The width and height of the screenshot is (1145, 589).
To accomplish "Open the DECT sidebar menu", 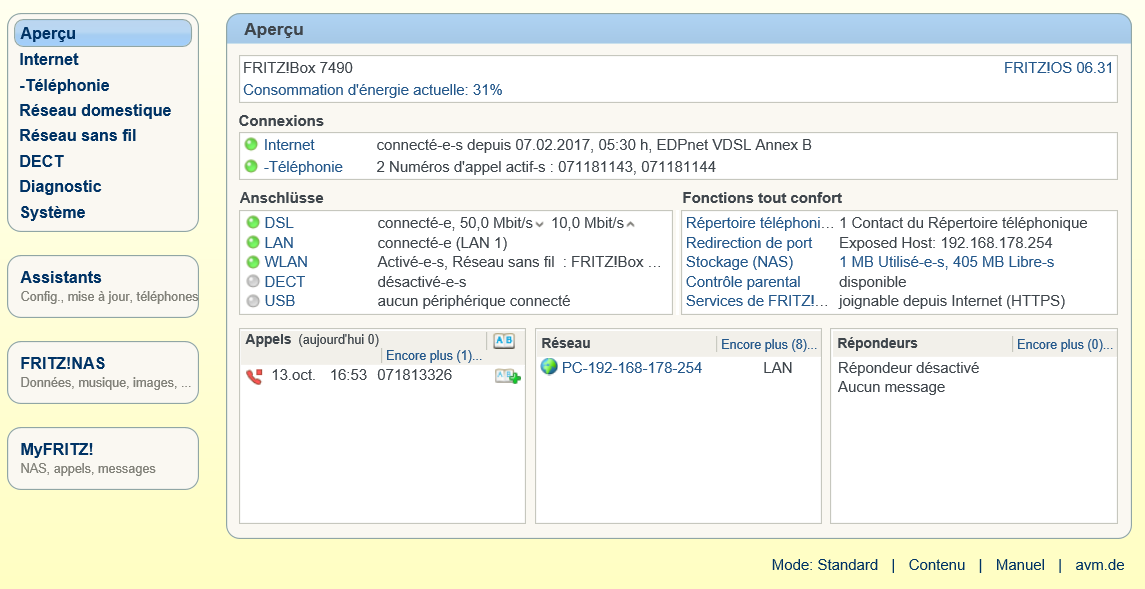I will 42,161.
